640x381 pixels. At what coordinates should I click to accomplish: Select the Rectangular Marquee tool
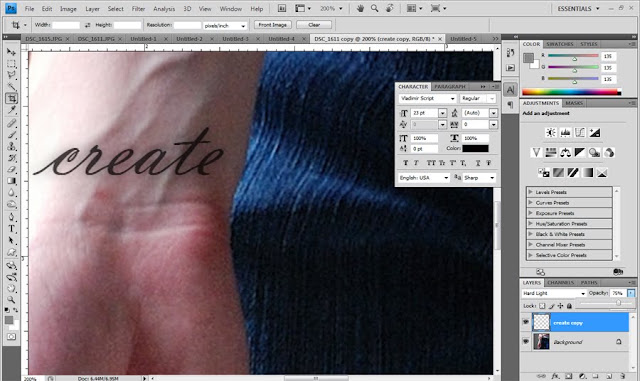click(x=11, y=64)
